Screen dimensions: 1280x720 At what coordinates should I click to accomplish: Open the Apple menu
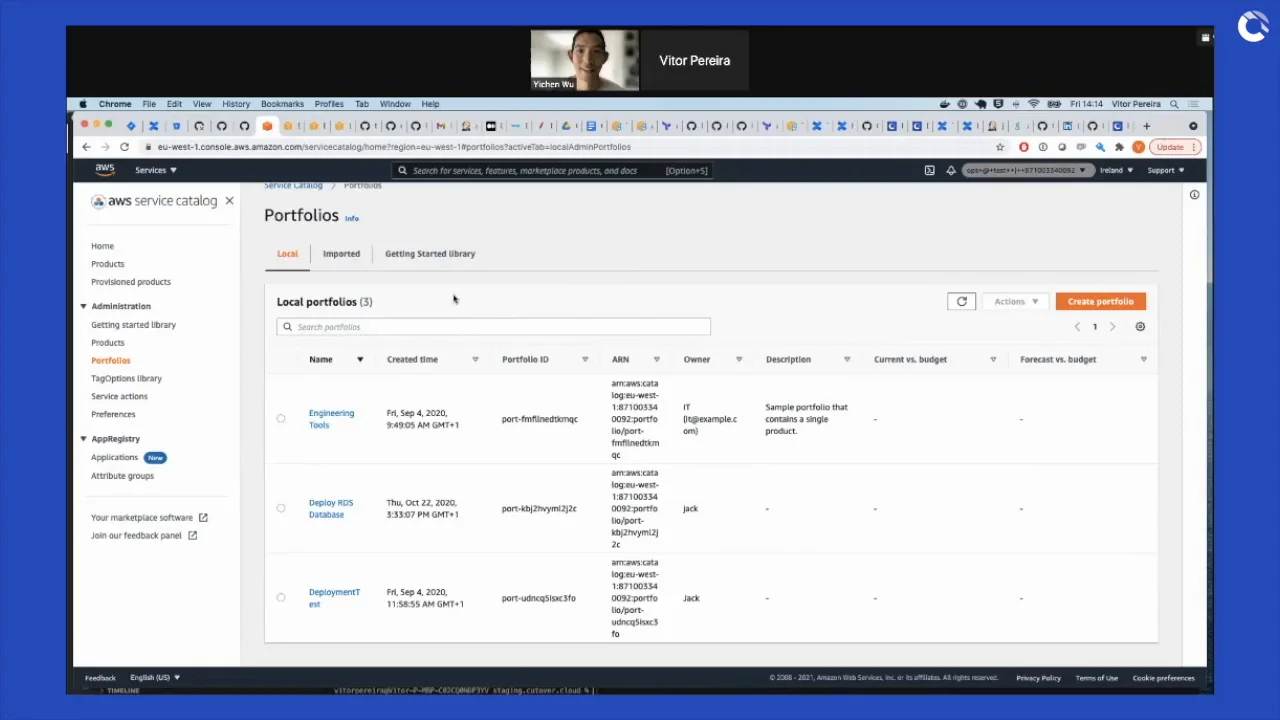83,104
